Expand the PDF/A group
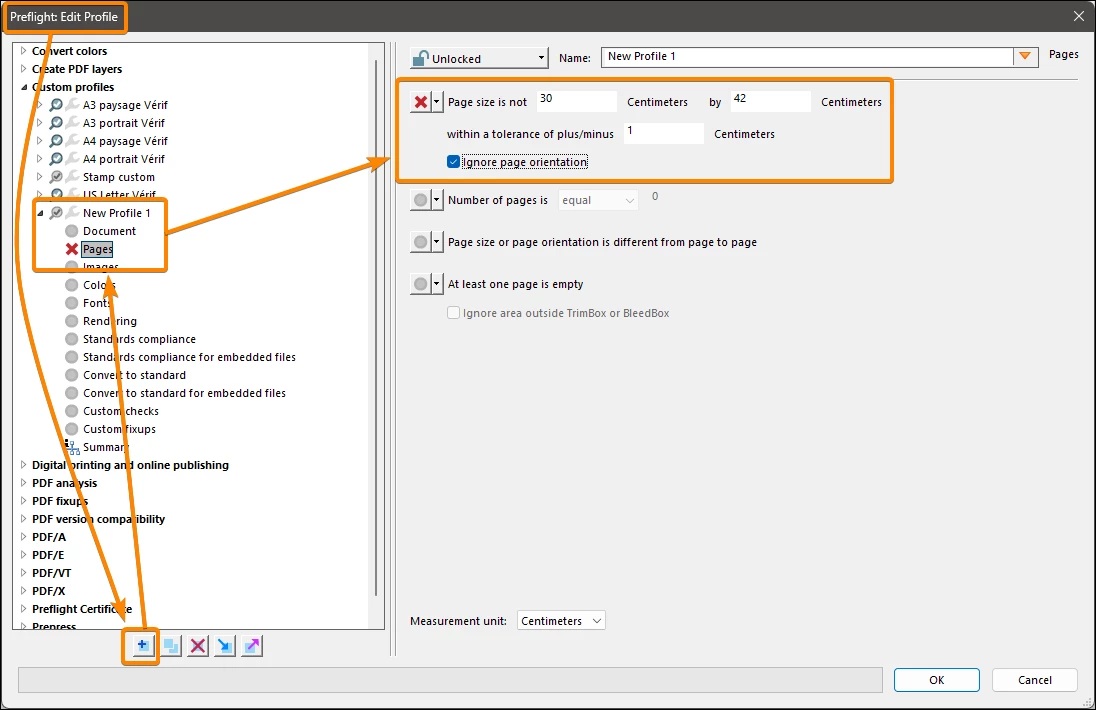Image resolution: width=1096 pixels, height=710 pixels. (x=24, y=537)
